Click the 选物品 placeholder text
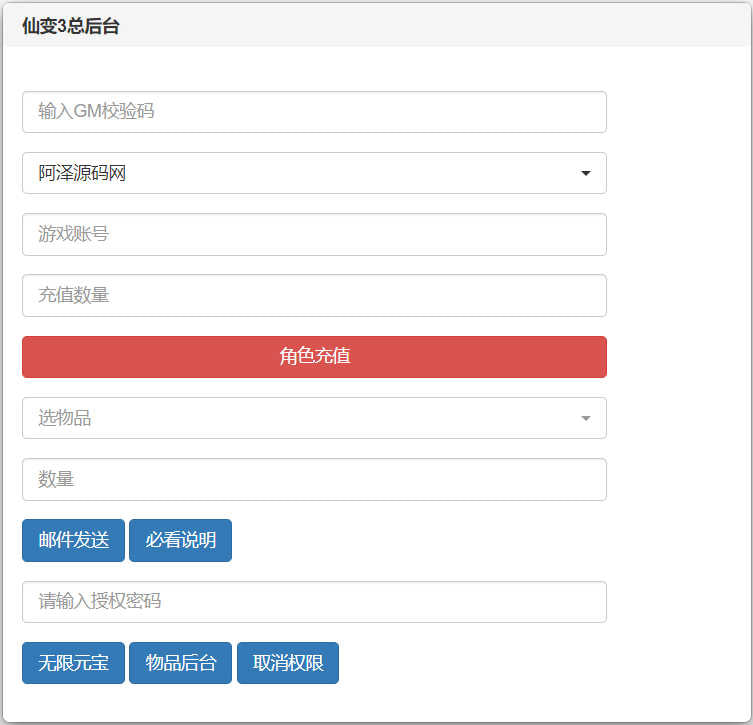 [x=65, y=418]
